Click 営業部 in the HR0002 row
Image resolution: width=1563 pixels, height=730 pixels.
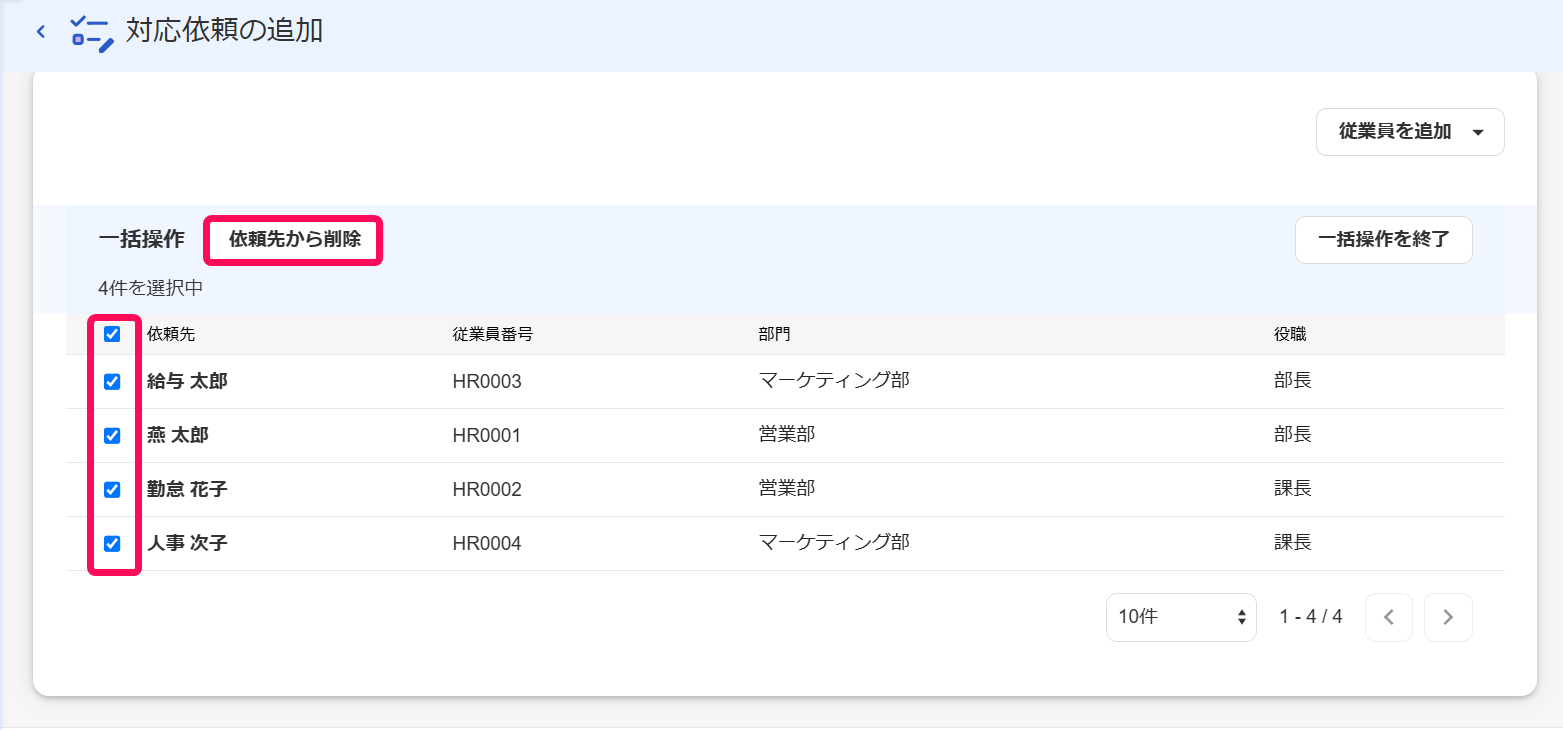click(787, 488)
